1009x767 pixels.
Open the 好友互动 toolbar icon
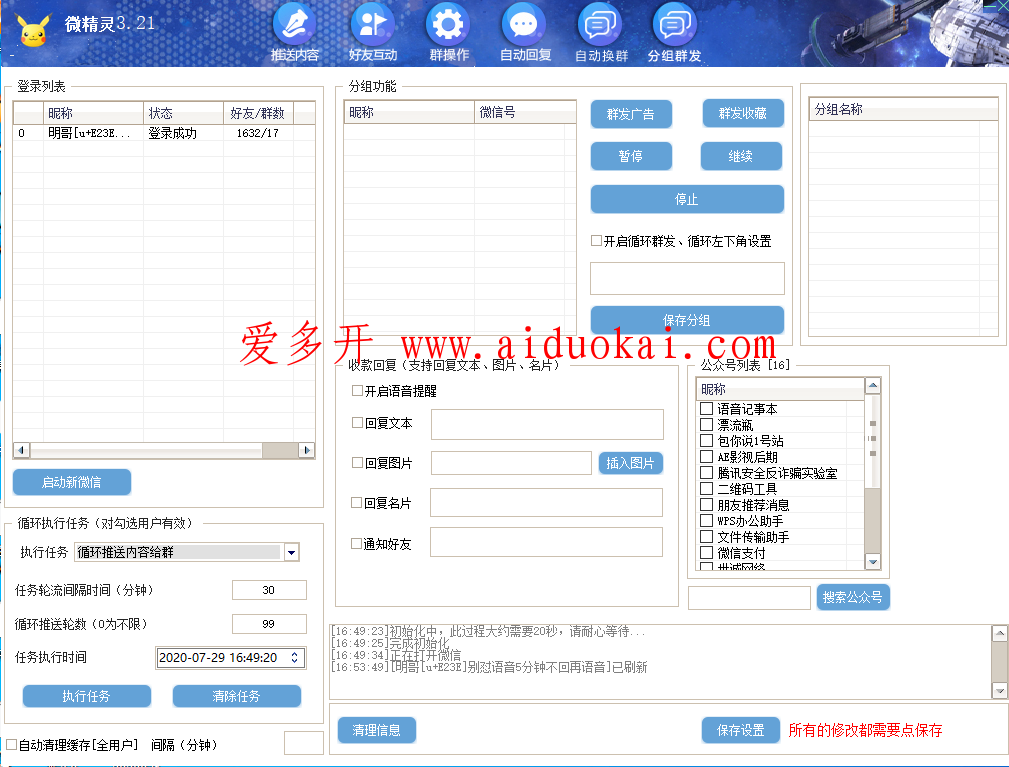click(x=373, y=33)
